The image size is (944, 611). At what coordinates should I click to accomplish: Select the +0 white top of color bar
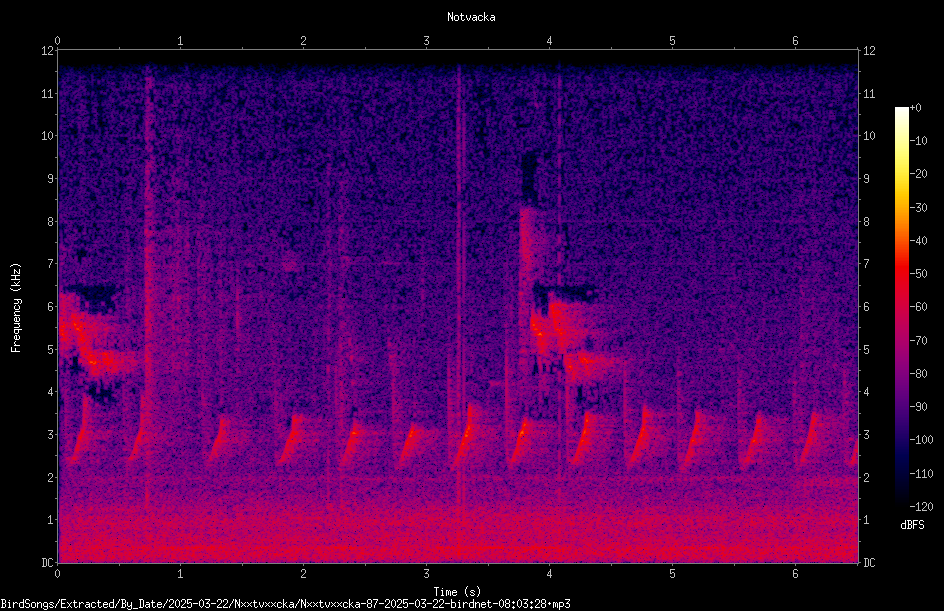[x=901, y=110]
